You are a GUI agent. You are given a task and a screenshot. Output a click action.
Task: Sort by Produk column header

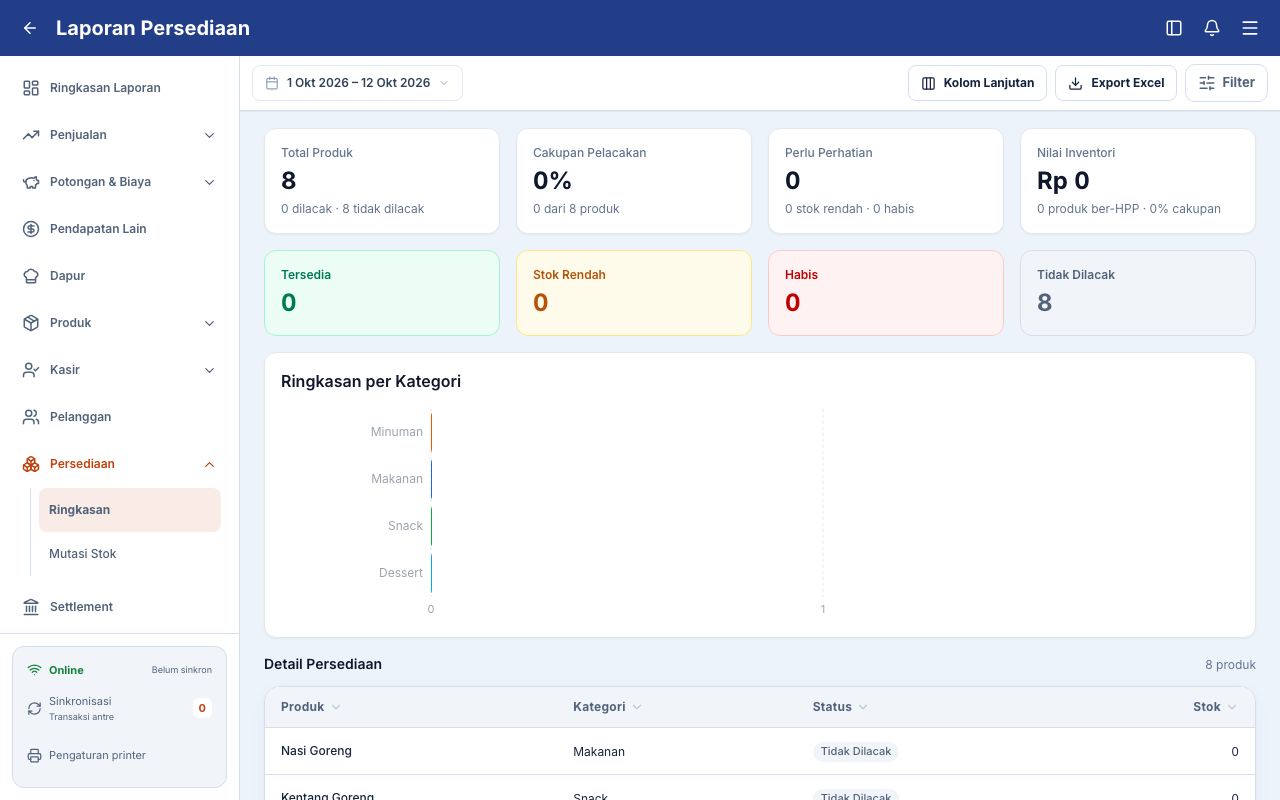click(x=311, y=707)
